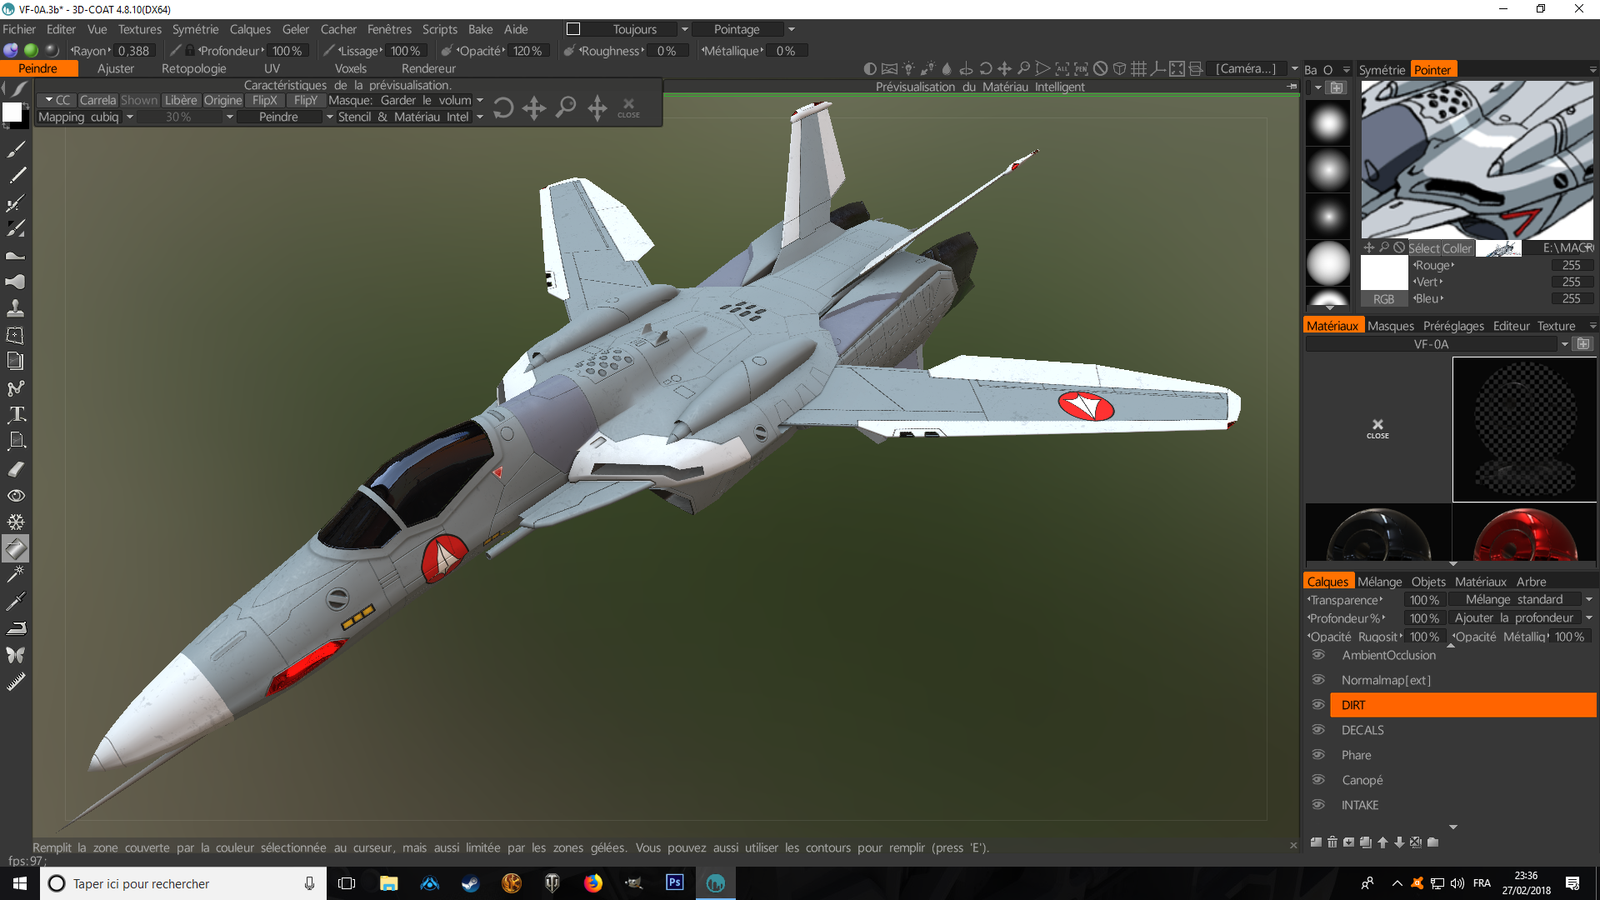Viewport: 1600px width, 900px height.
Task: Switch to the Retopologie room tab
Action: [x=194, y=69]
